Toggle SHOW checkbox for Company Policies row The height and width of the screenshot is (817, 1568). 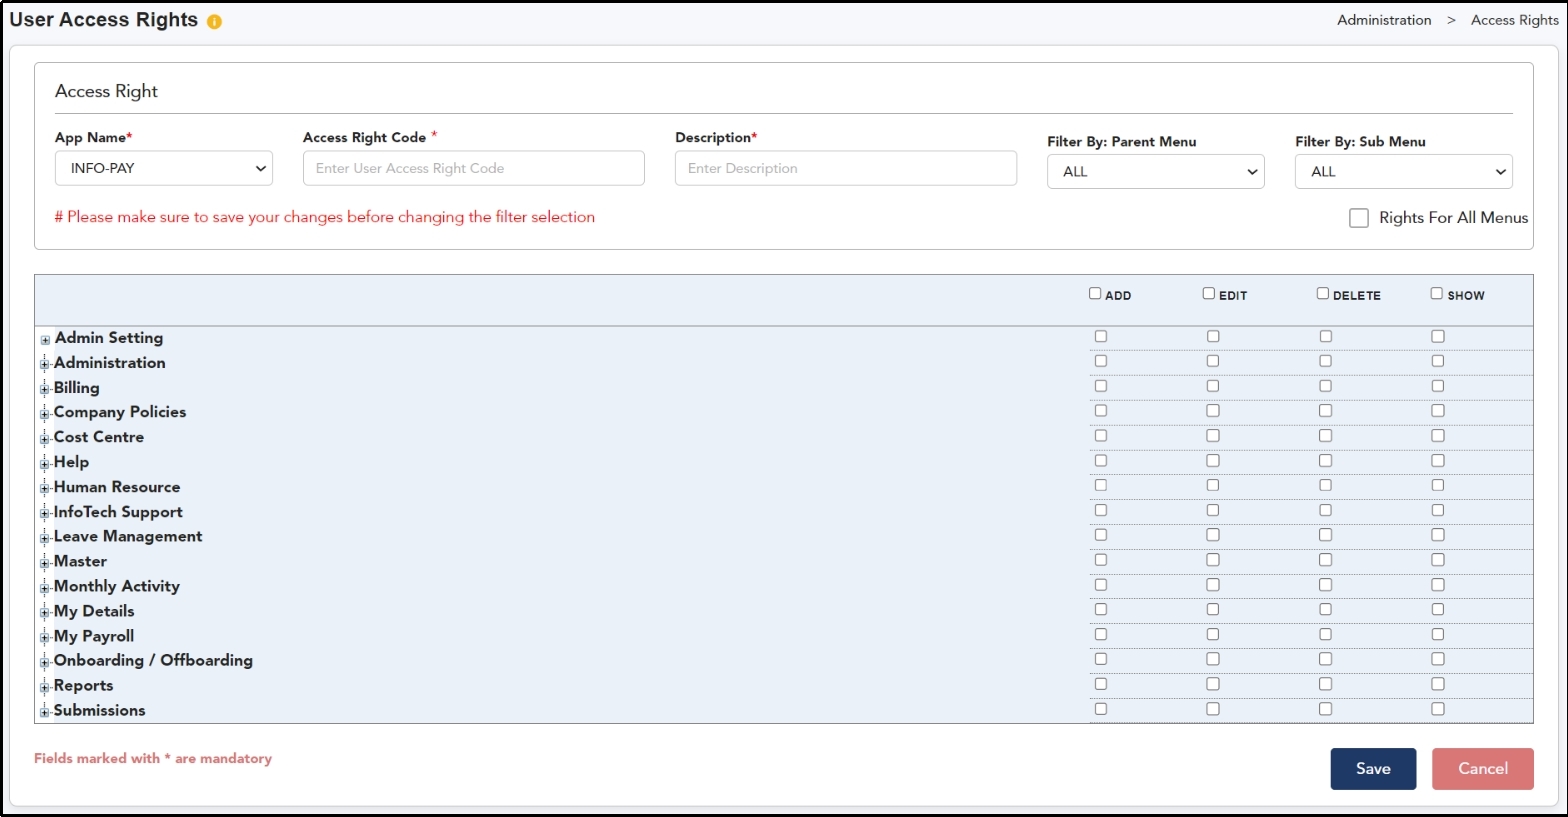[x=1437, y=411]
